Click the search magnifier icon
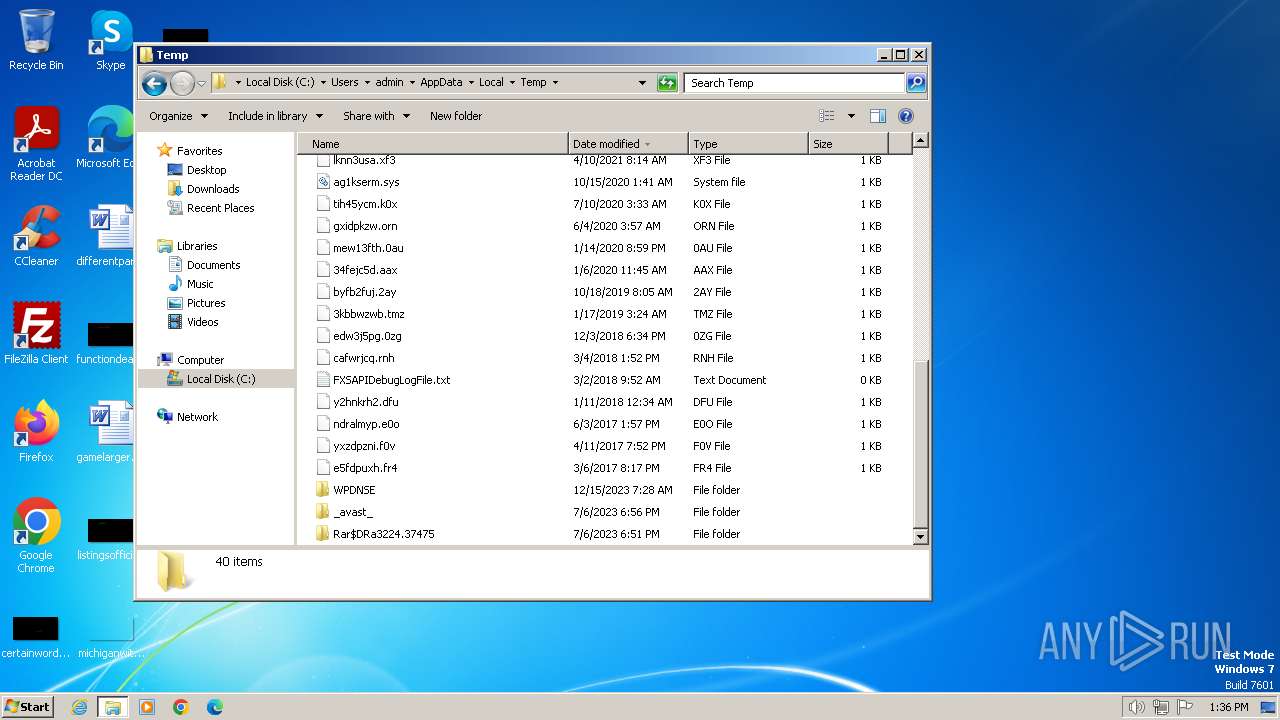This screenshot has width=1280, height=720. click(x=916, y=83)
